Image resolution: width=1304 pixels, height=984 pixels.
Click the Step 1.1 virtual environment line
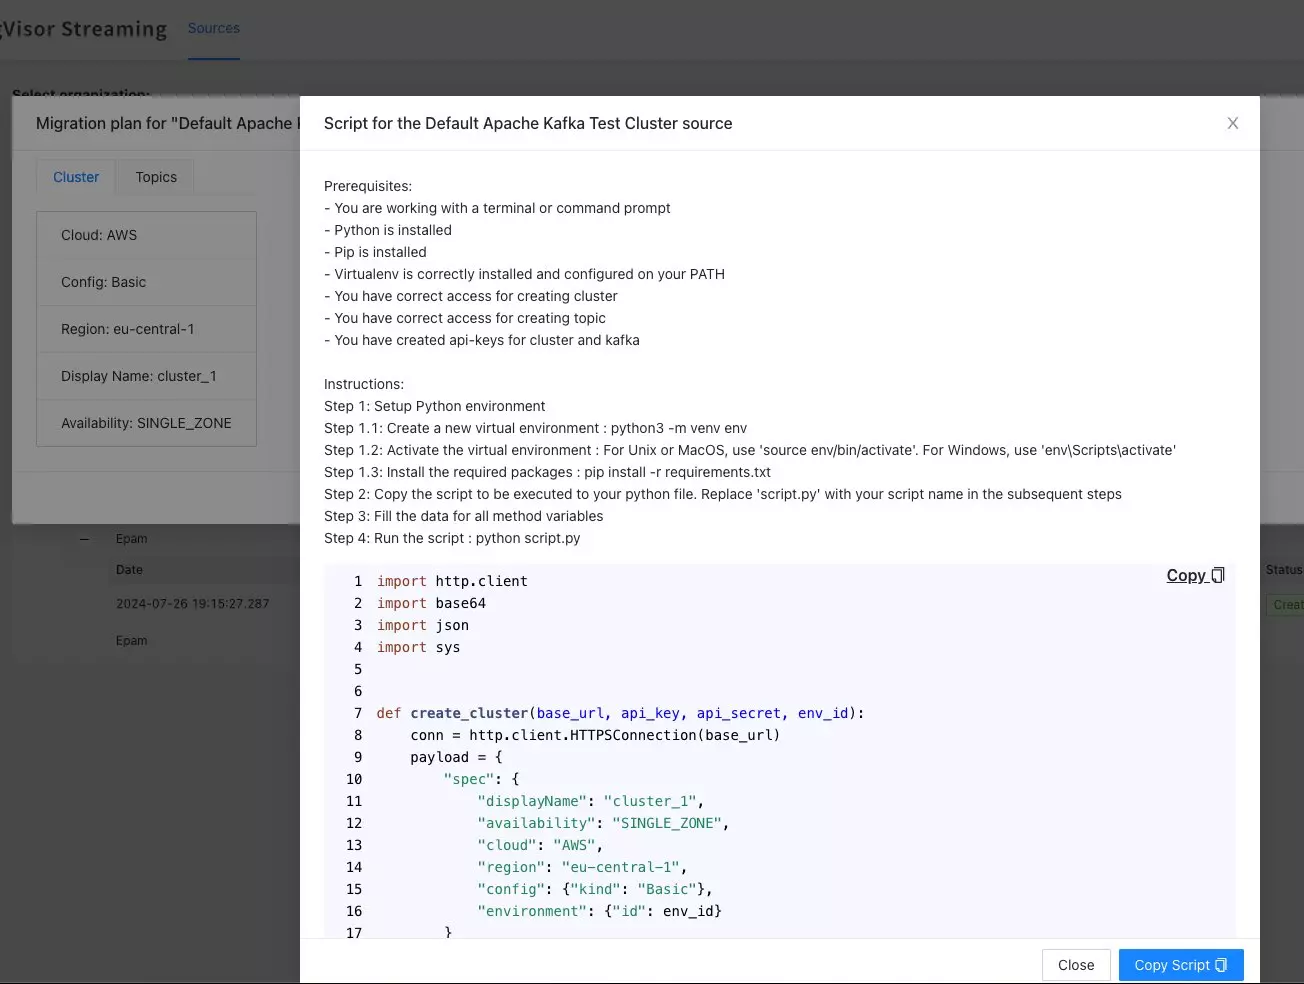click(535, 428)
